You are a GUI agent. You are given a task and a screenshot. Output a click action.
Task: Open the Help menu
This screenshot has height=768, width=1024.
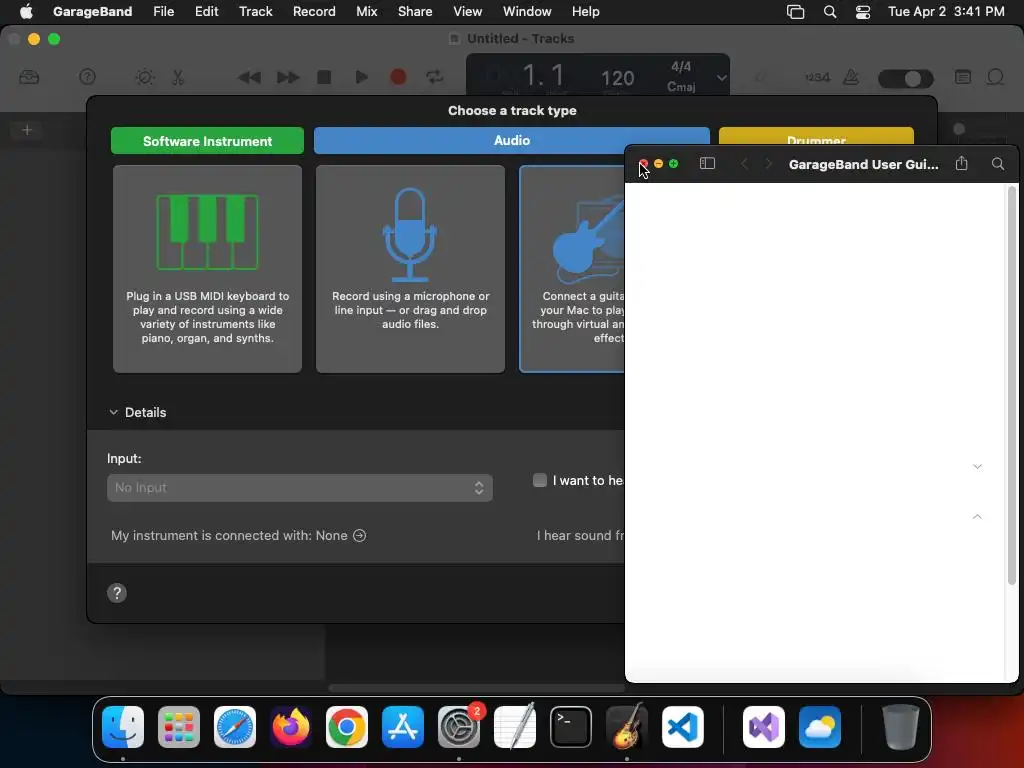point(585,11)
